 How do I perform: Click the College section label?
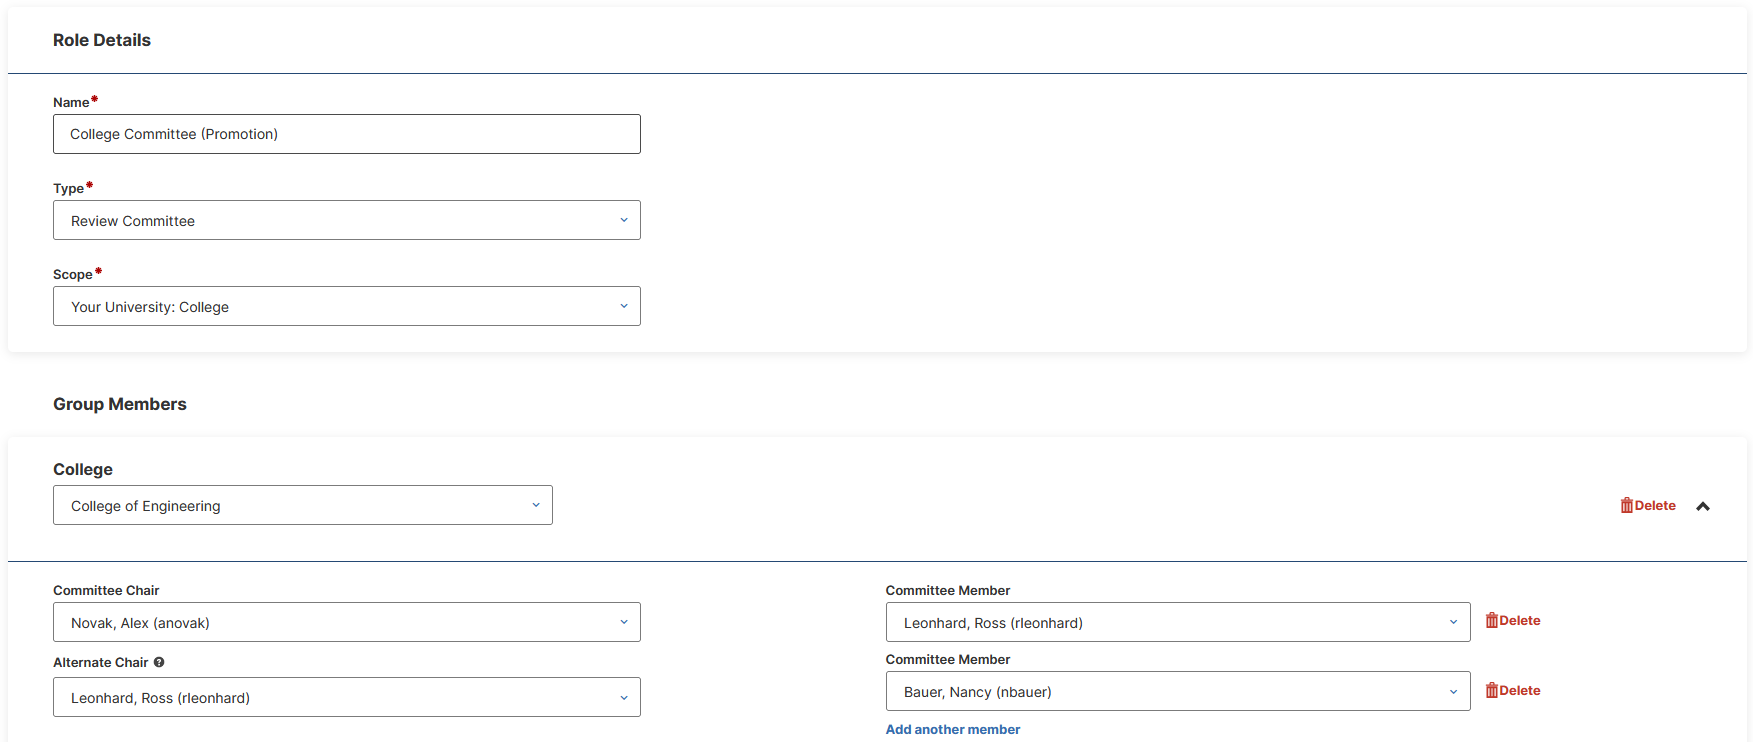[83, 469]
